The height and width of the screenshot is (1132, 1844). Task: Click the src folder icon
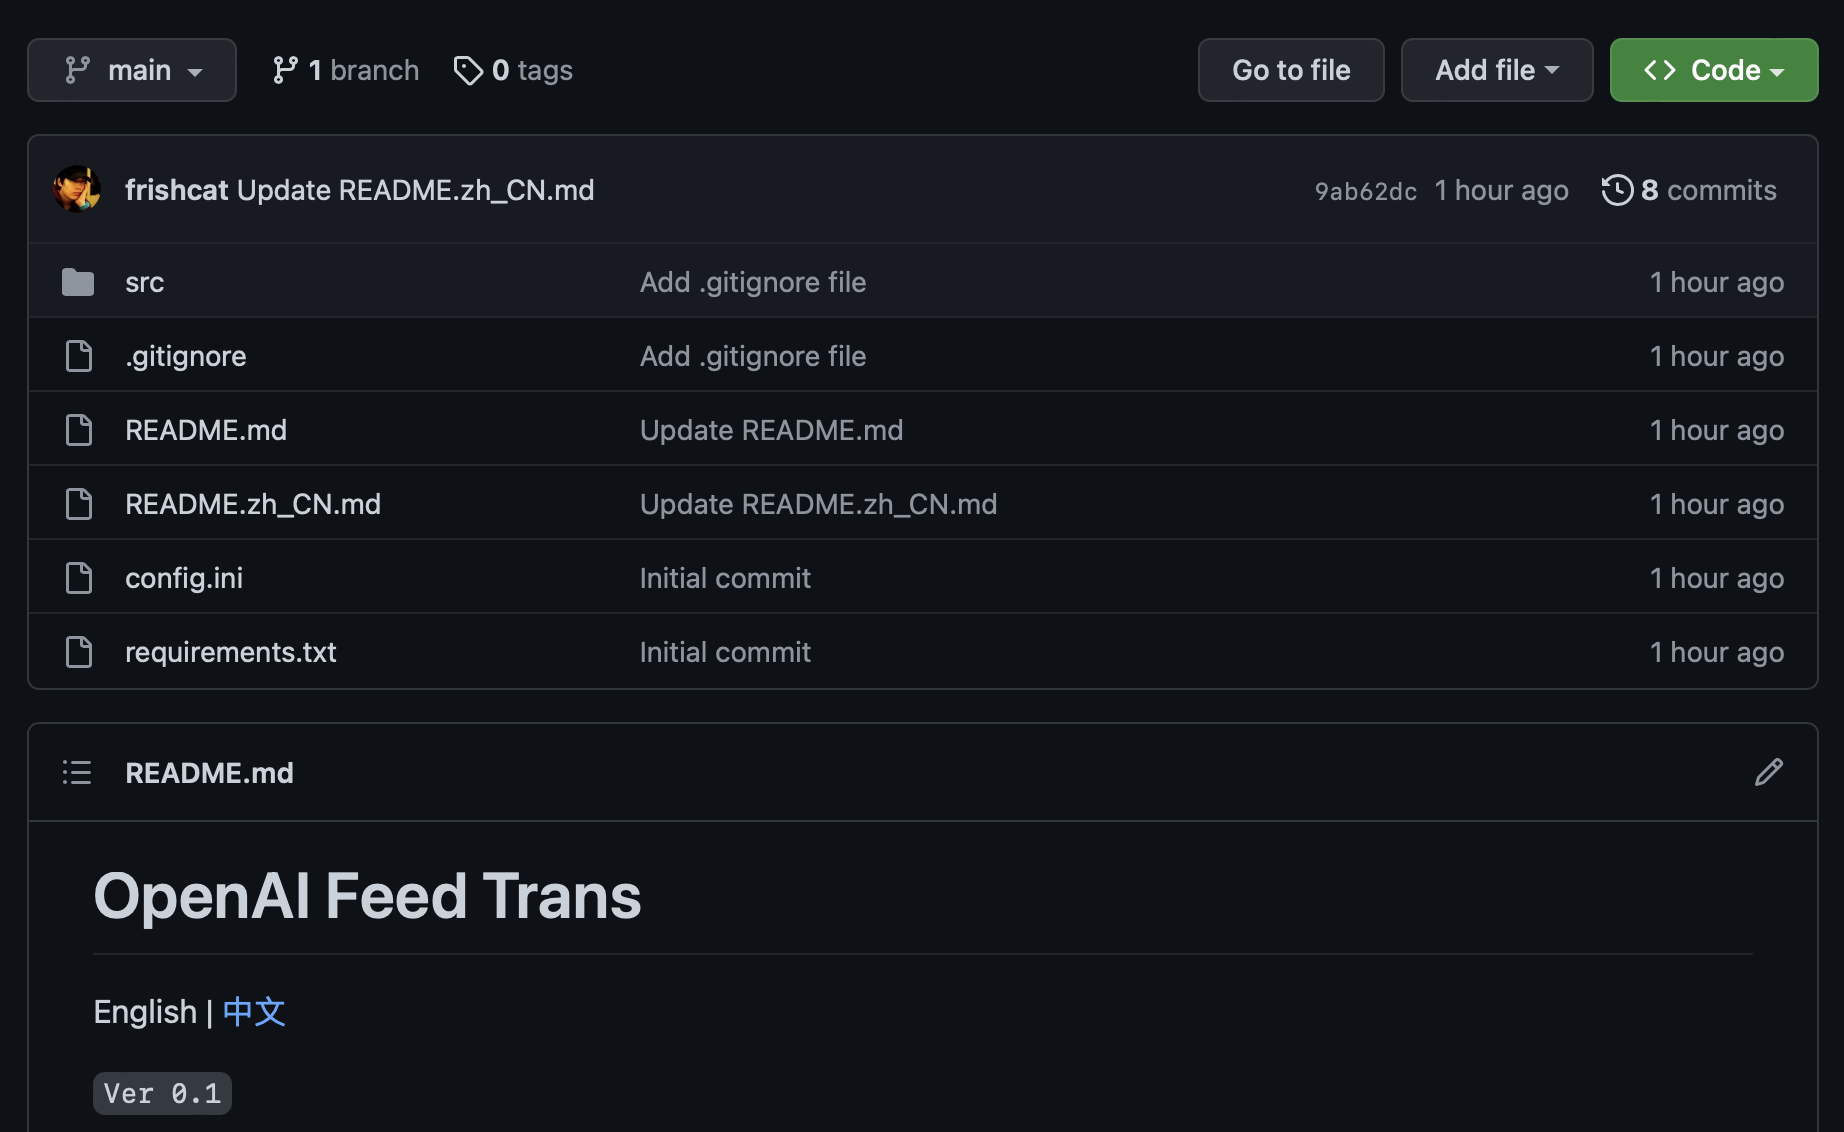(x=78, y=282)
